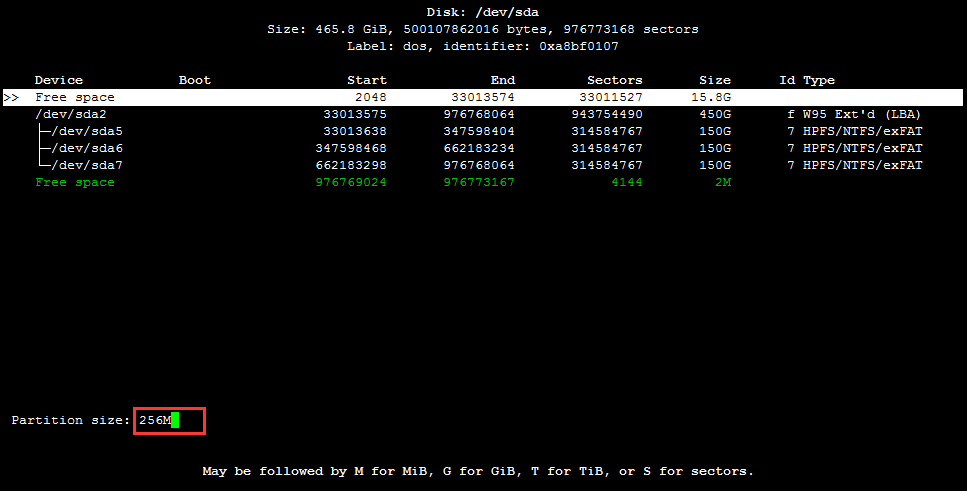Click the Size column header
Image resolution: width=967 pixels, height=491 pixels.
[714, 80]
